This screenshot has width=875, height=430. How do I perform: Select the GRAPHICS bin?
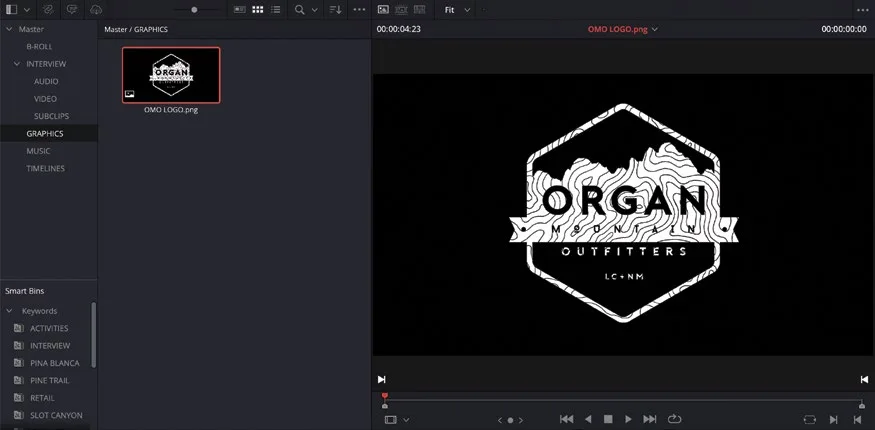[45, 133]
